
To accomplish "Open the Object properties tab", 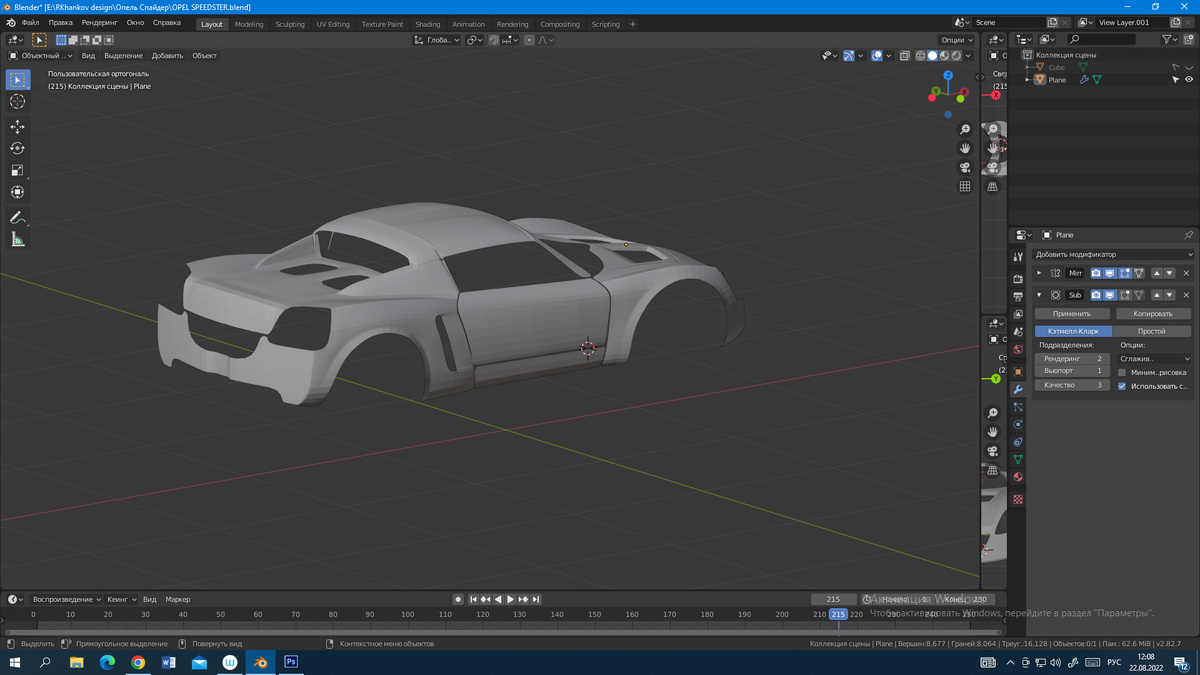I will point(1018,372).
